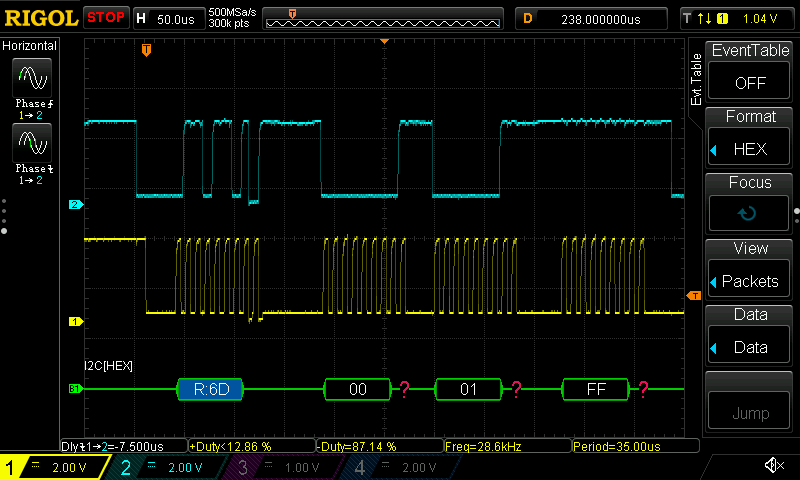Click the I2C[HEX] decode label
Screen dimensions: 800x480
(108, 366)
